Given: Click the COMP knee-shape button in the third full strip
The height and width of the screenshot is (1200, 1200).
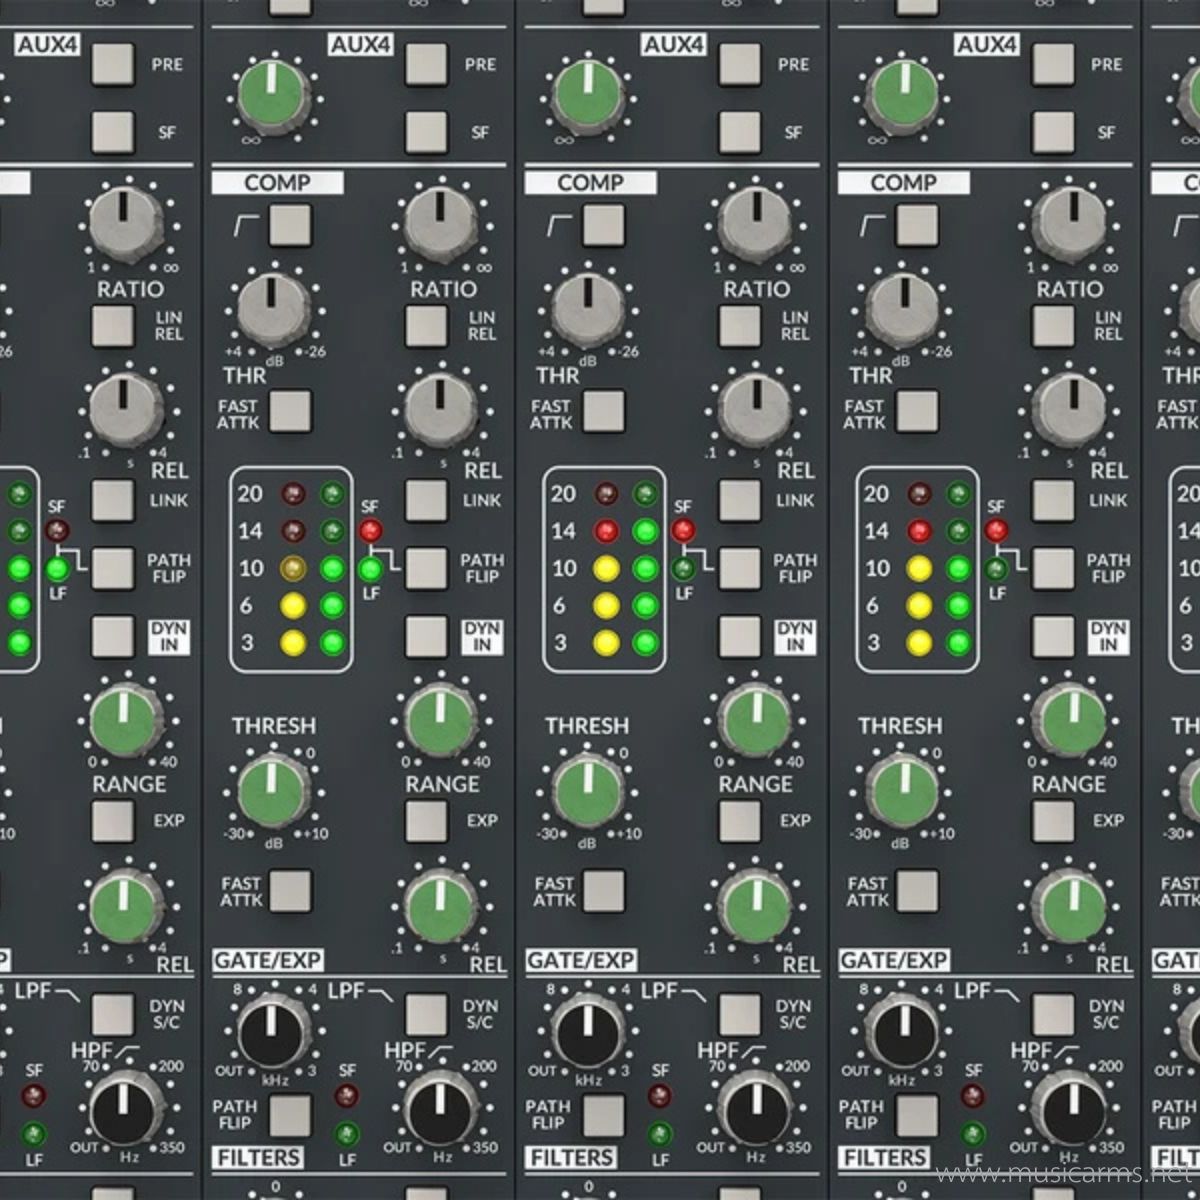Looking at the screenshot, I should click(916, 226).
